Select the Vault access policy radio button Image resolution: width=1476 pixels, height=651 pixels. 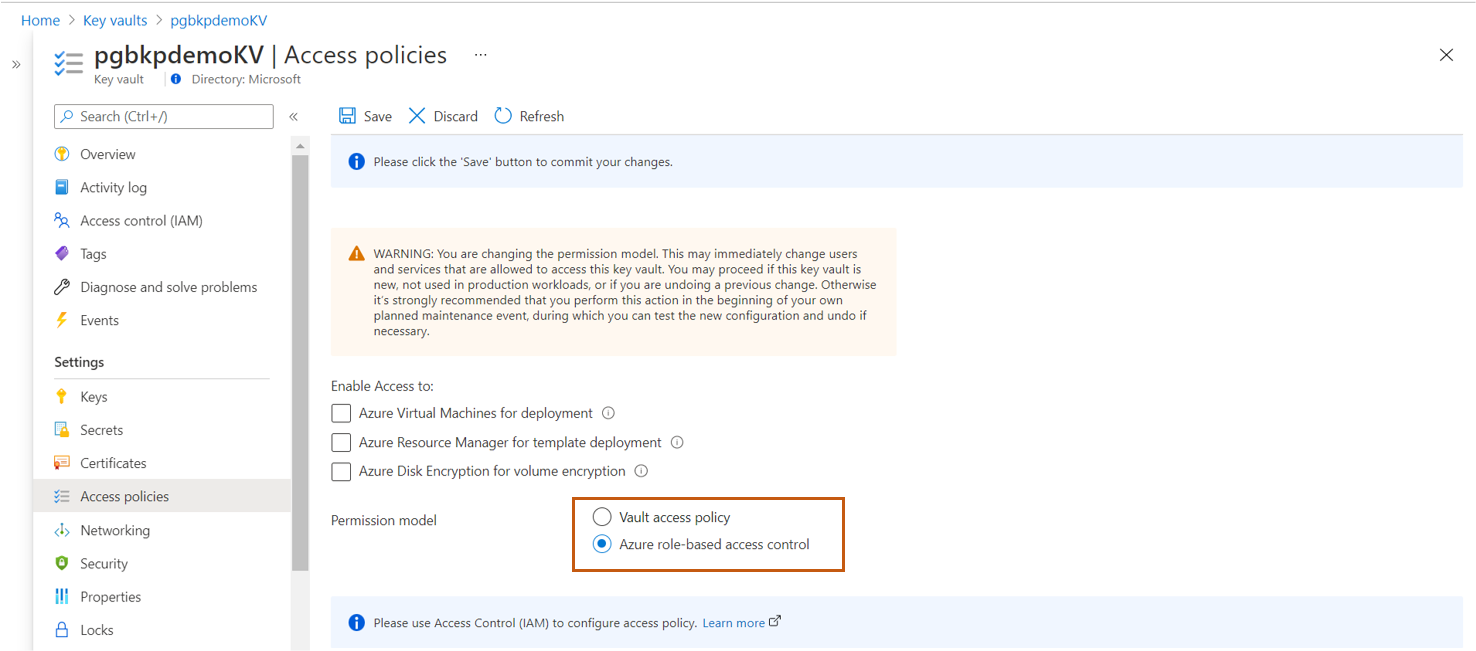(601, 516)
